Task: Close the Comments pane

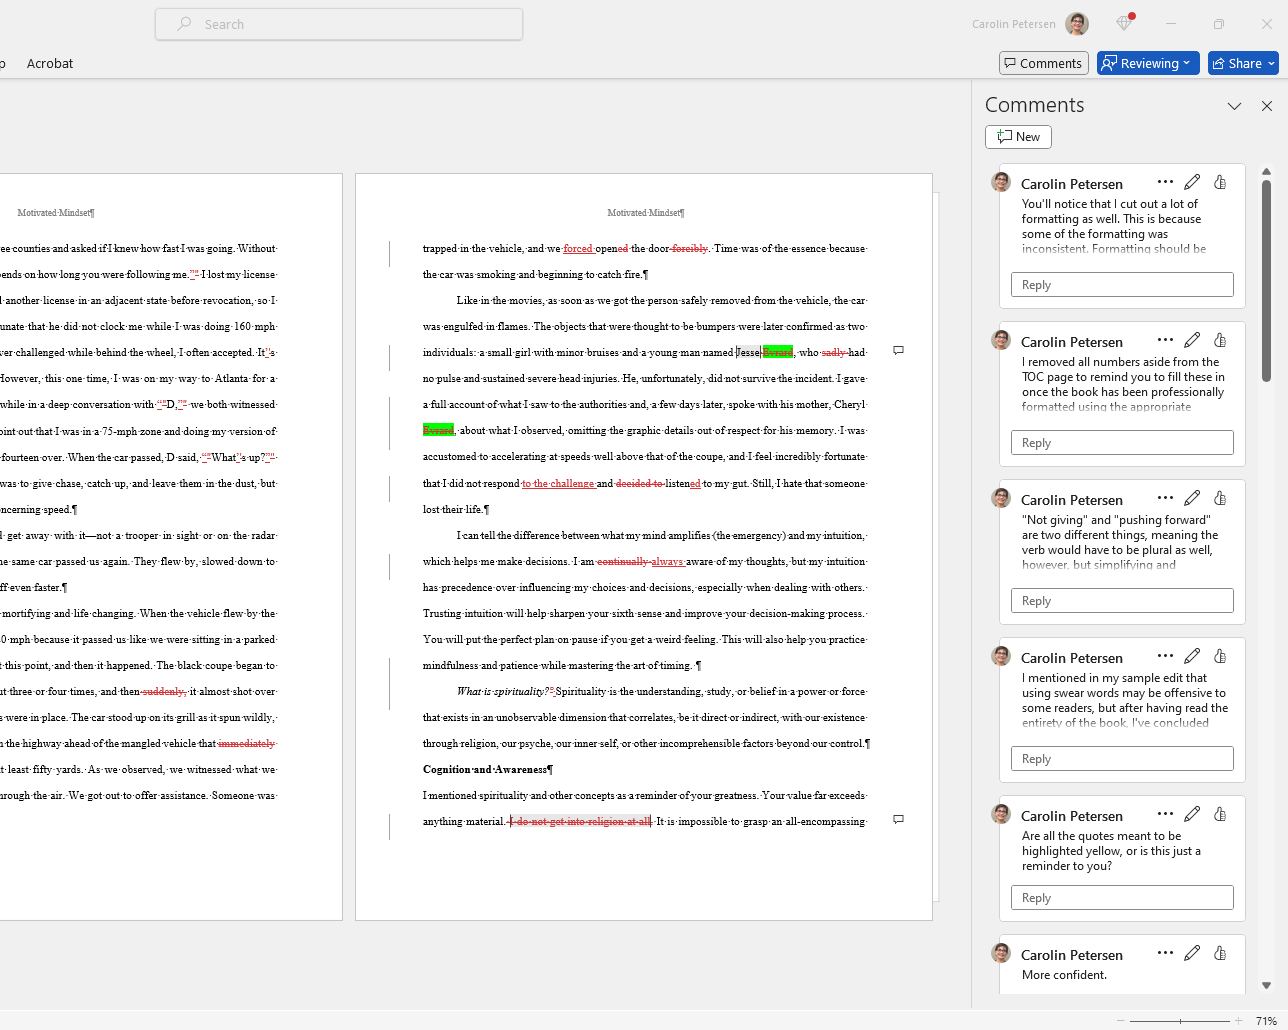Action: pos(1267,106)
